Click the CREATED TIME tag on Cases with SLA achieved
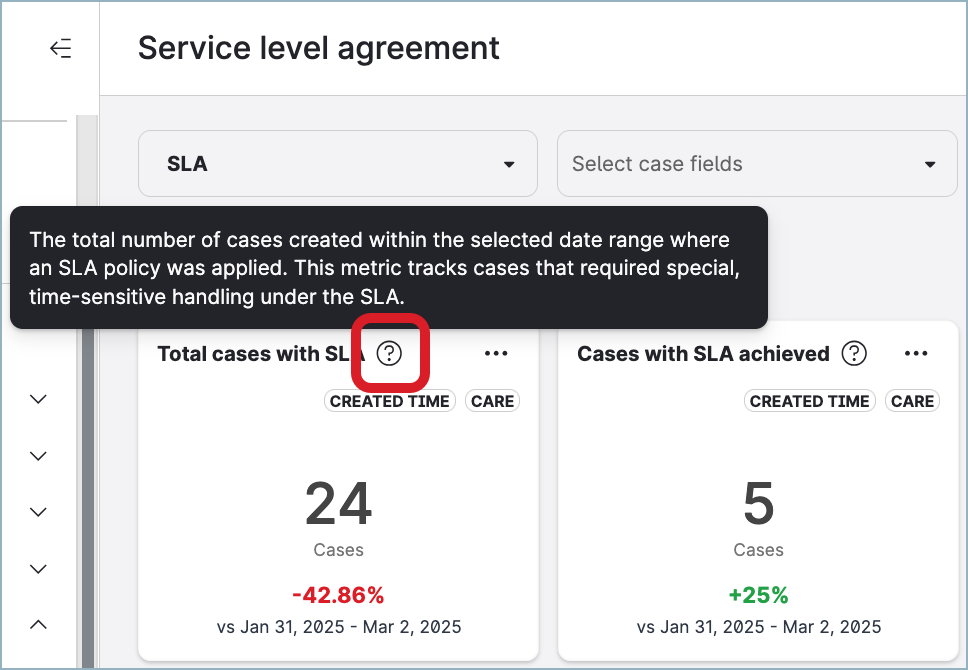The height and width of the screenshot is (670, 968). click(809, 401)
